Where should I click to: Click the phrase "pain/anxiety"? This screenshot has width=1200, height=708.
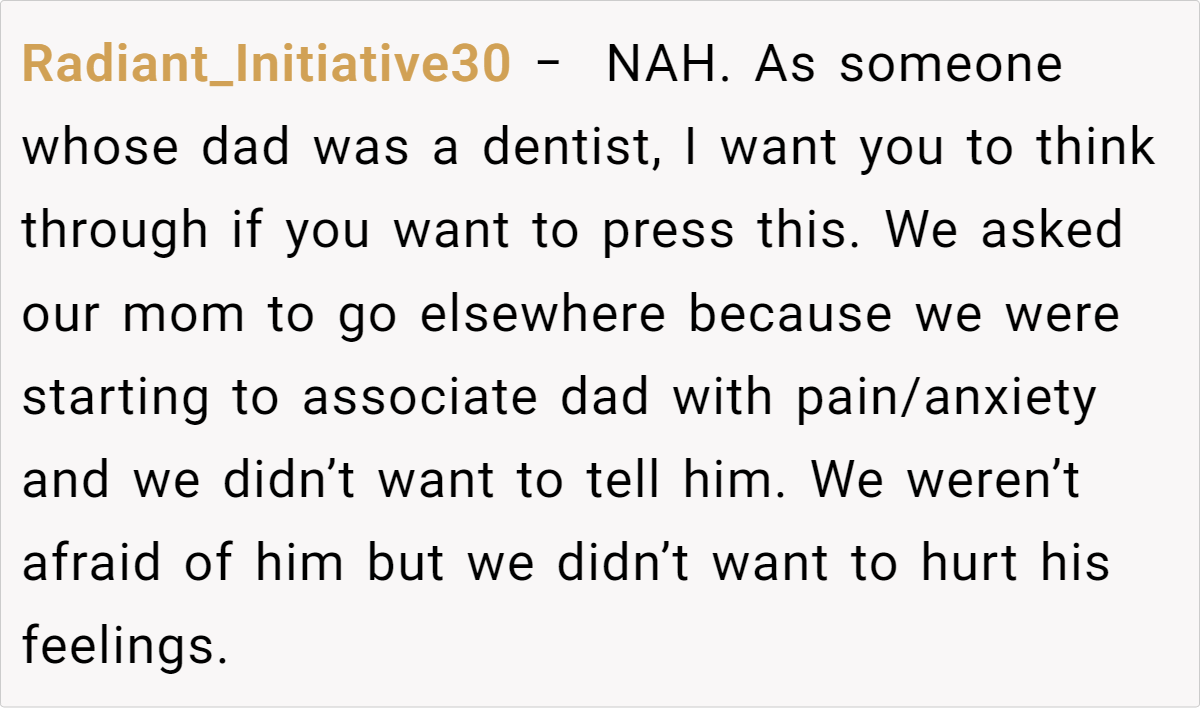(946, 398)
